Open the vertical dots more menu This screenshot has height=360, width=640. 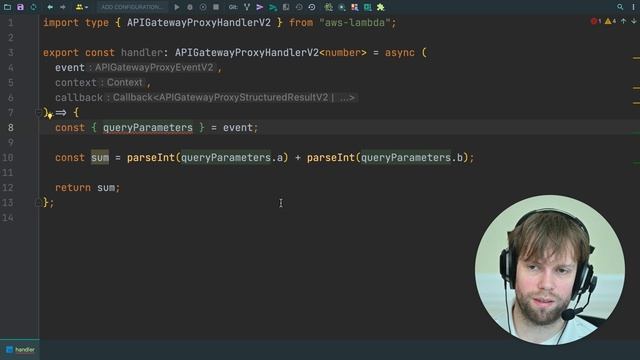633,7
